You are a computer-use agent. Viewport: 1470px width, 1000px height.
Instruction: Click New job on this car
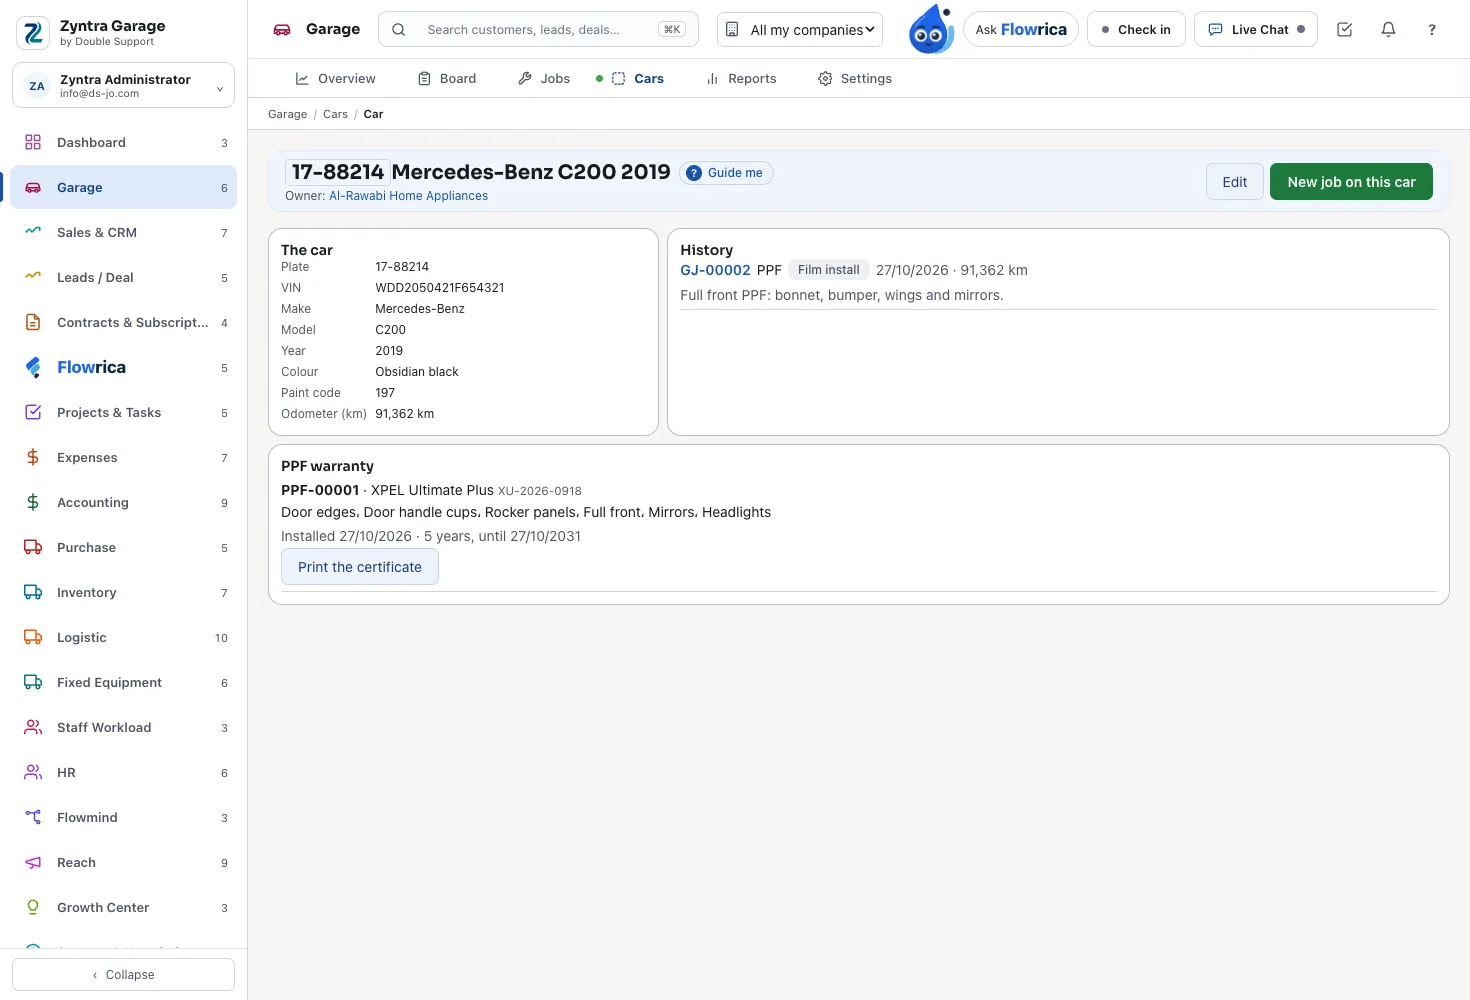1351,182
